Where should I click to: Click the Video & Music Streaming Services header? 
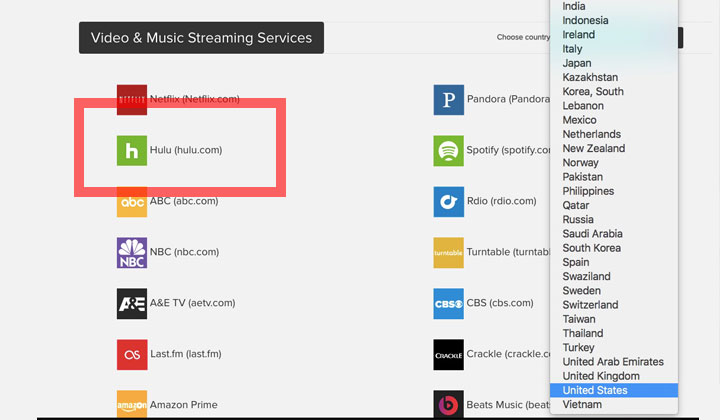201,38
